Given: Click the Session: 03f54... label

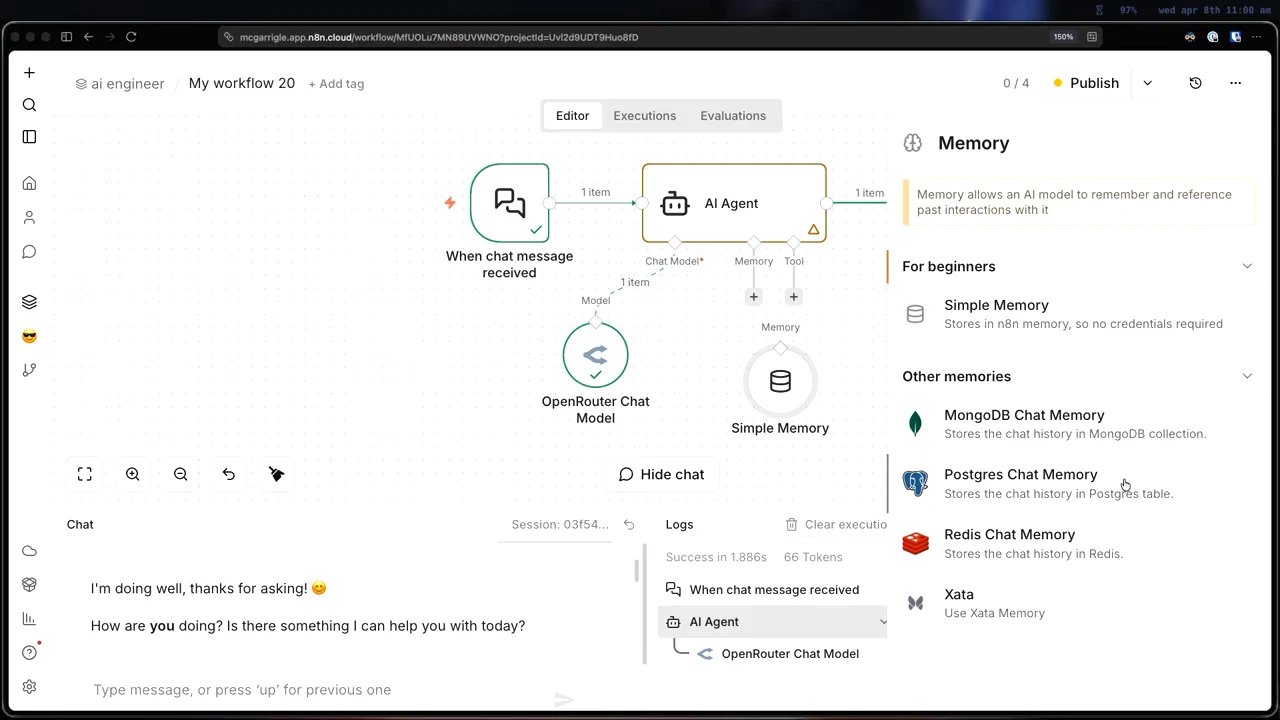Looking at the screenshot, I should coord(560,524).
